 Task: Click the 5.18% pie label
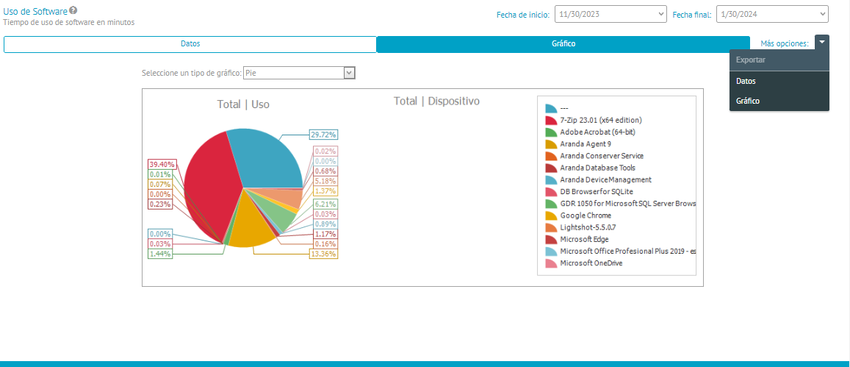325,181
